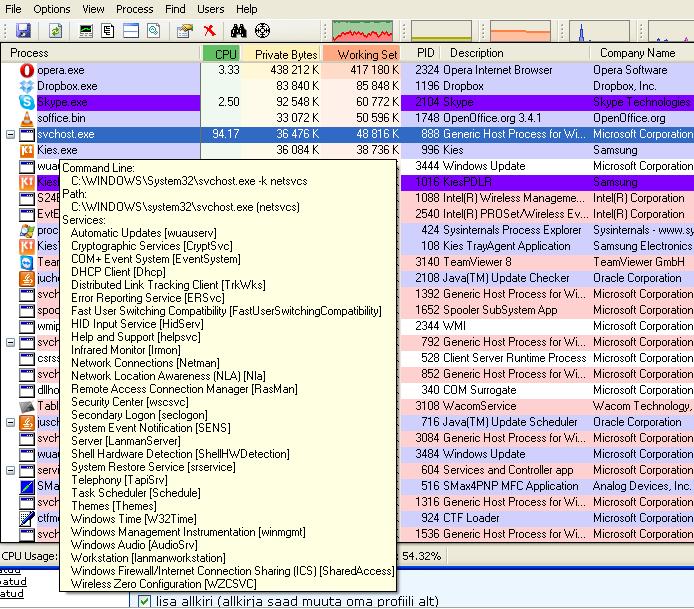Click the orange physical memory mini graph
Screen dimensions: 694x609
pos(520,31)
